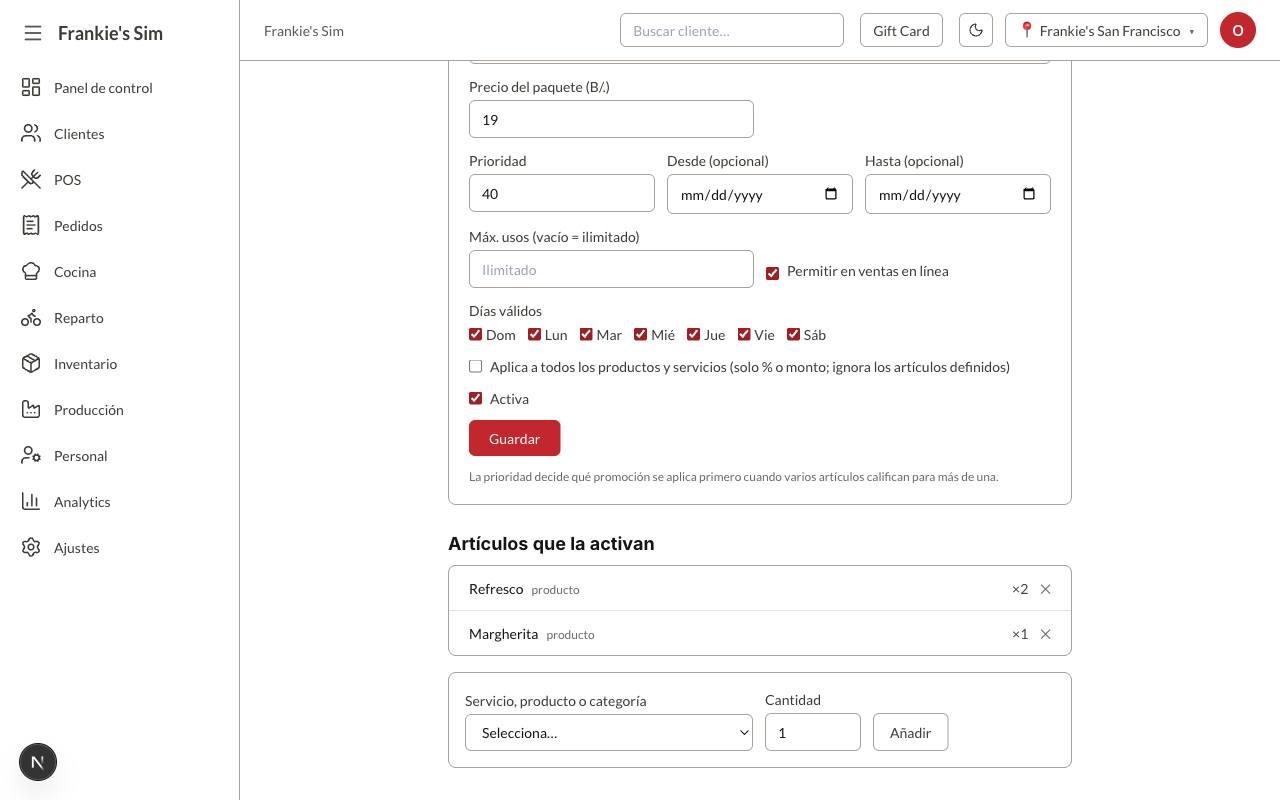Click the Panel de control dashboard icon

(x=31, y=88)
